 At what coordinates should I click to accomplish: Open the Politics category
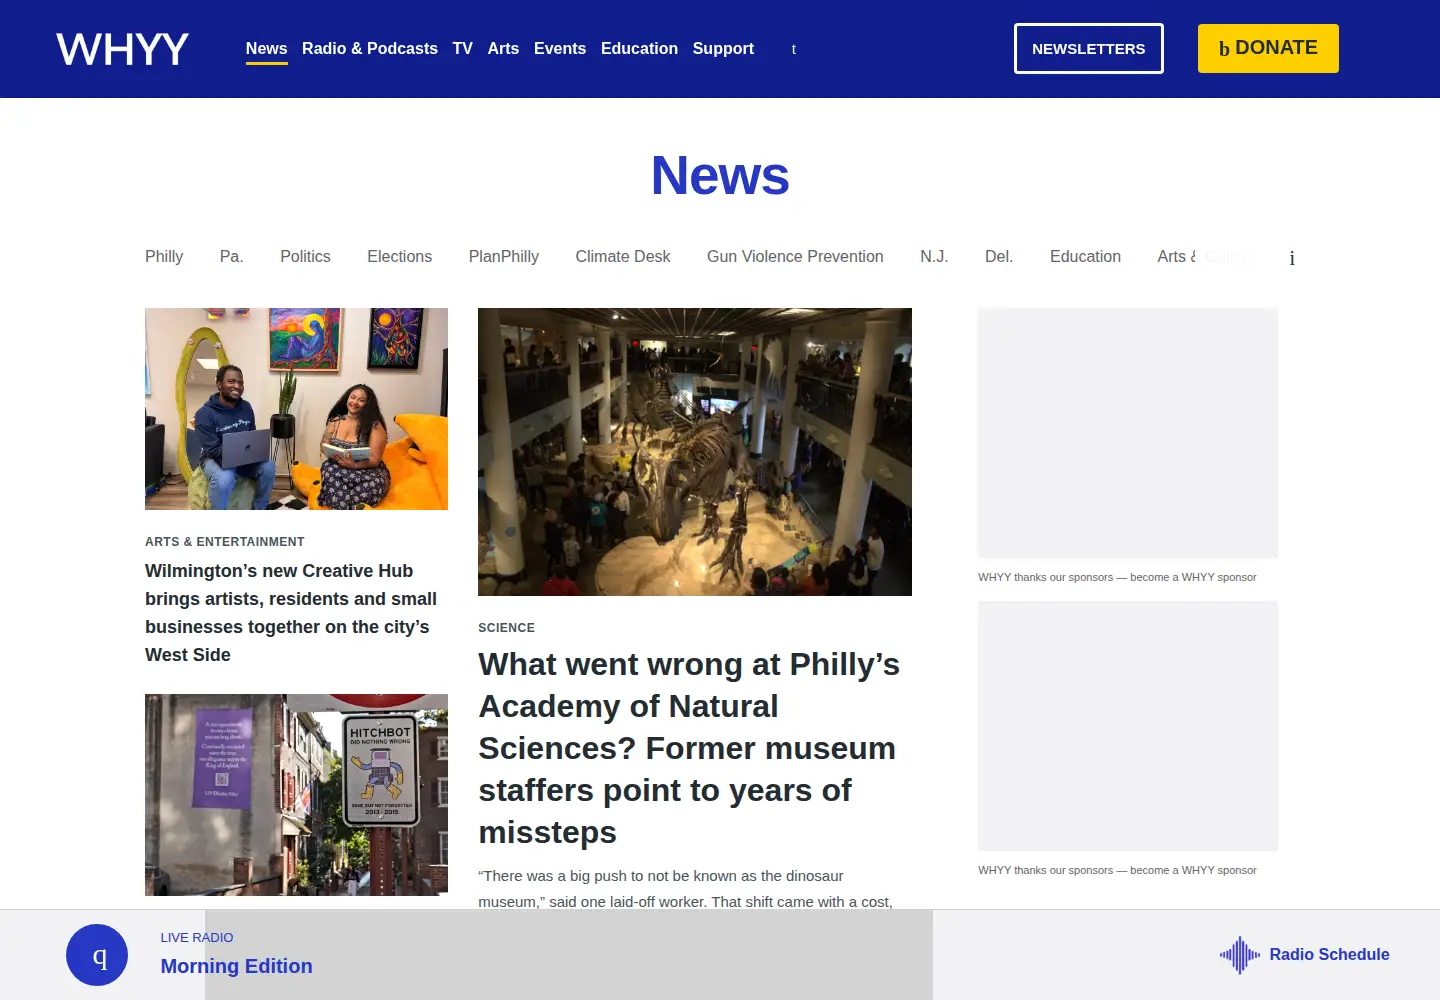pyautogui.click(x=305, y=257)
